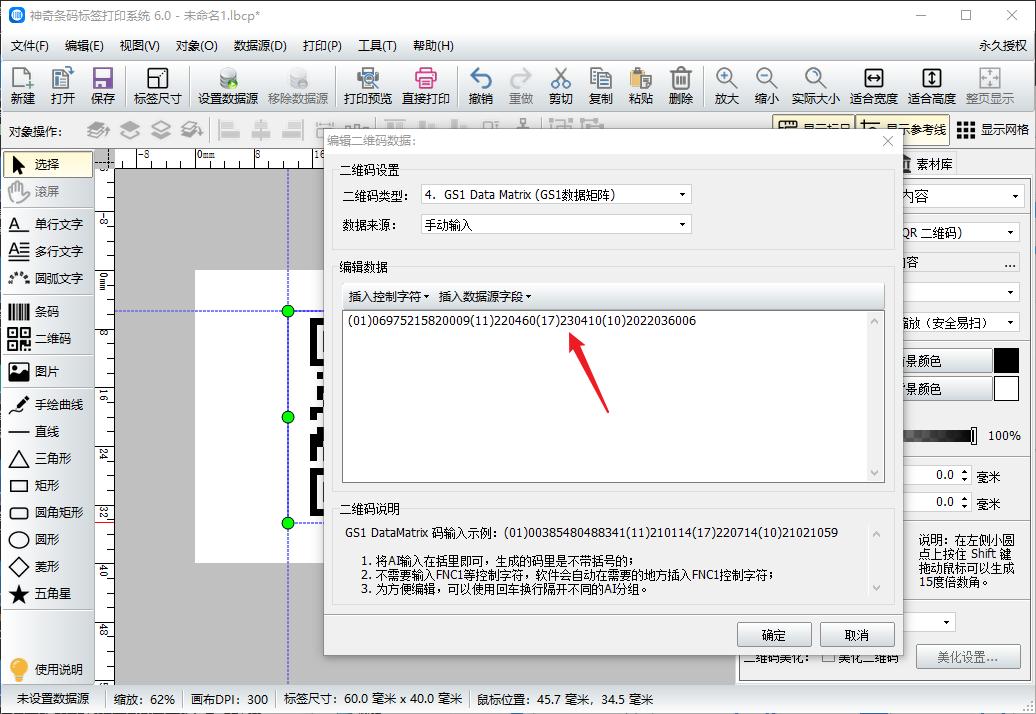Toggle the 美化二维码 checkbox
The height and width of the screenshot is (714, 1036).
827,658
